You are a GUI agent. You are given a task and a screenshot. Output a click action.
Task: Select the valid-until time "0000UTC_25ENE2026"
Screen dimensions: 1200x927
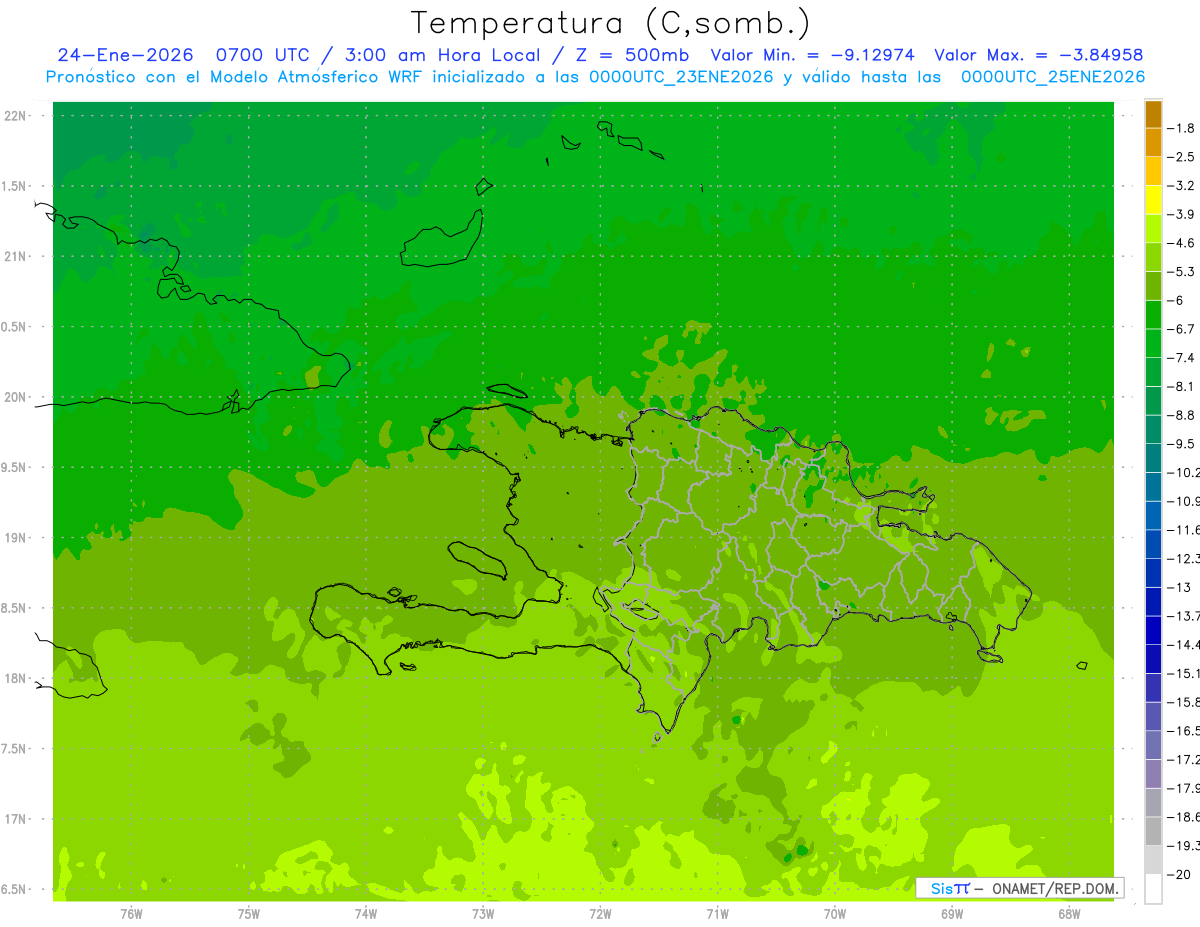1053,77
